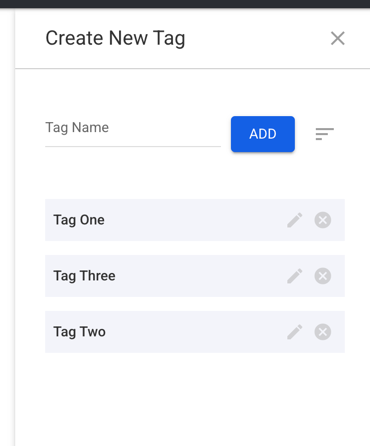This screenshot has width=370, height=446.
Task: Remove Tag One using its delete icon
Action: (x=323, y=220)
